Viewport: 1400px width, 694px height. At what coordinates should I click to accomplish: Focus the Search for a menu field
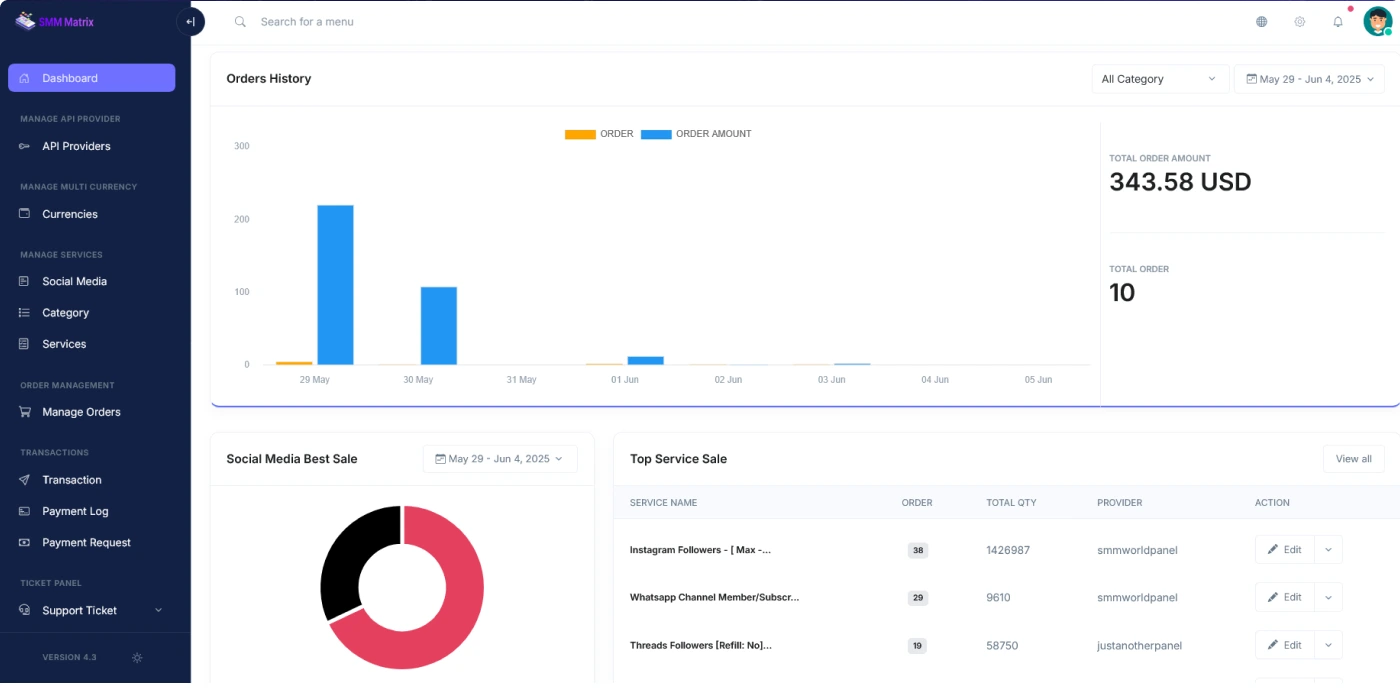click(x=400, y=22)
